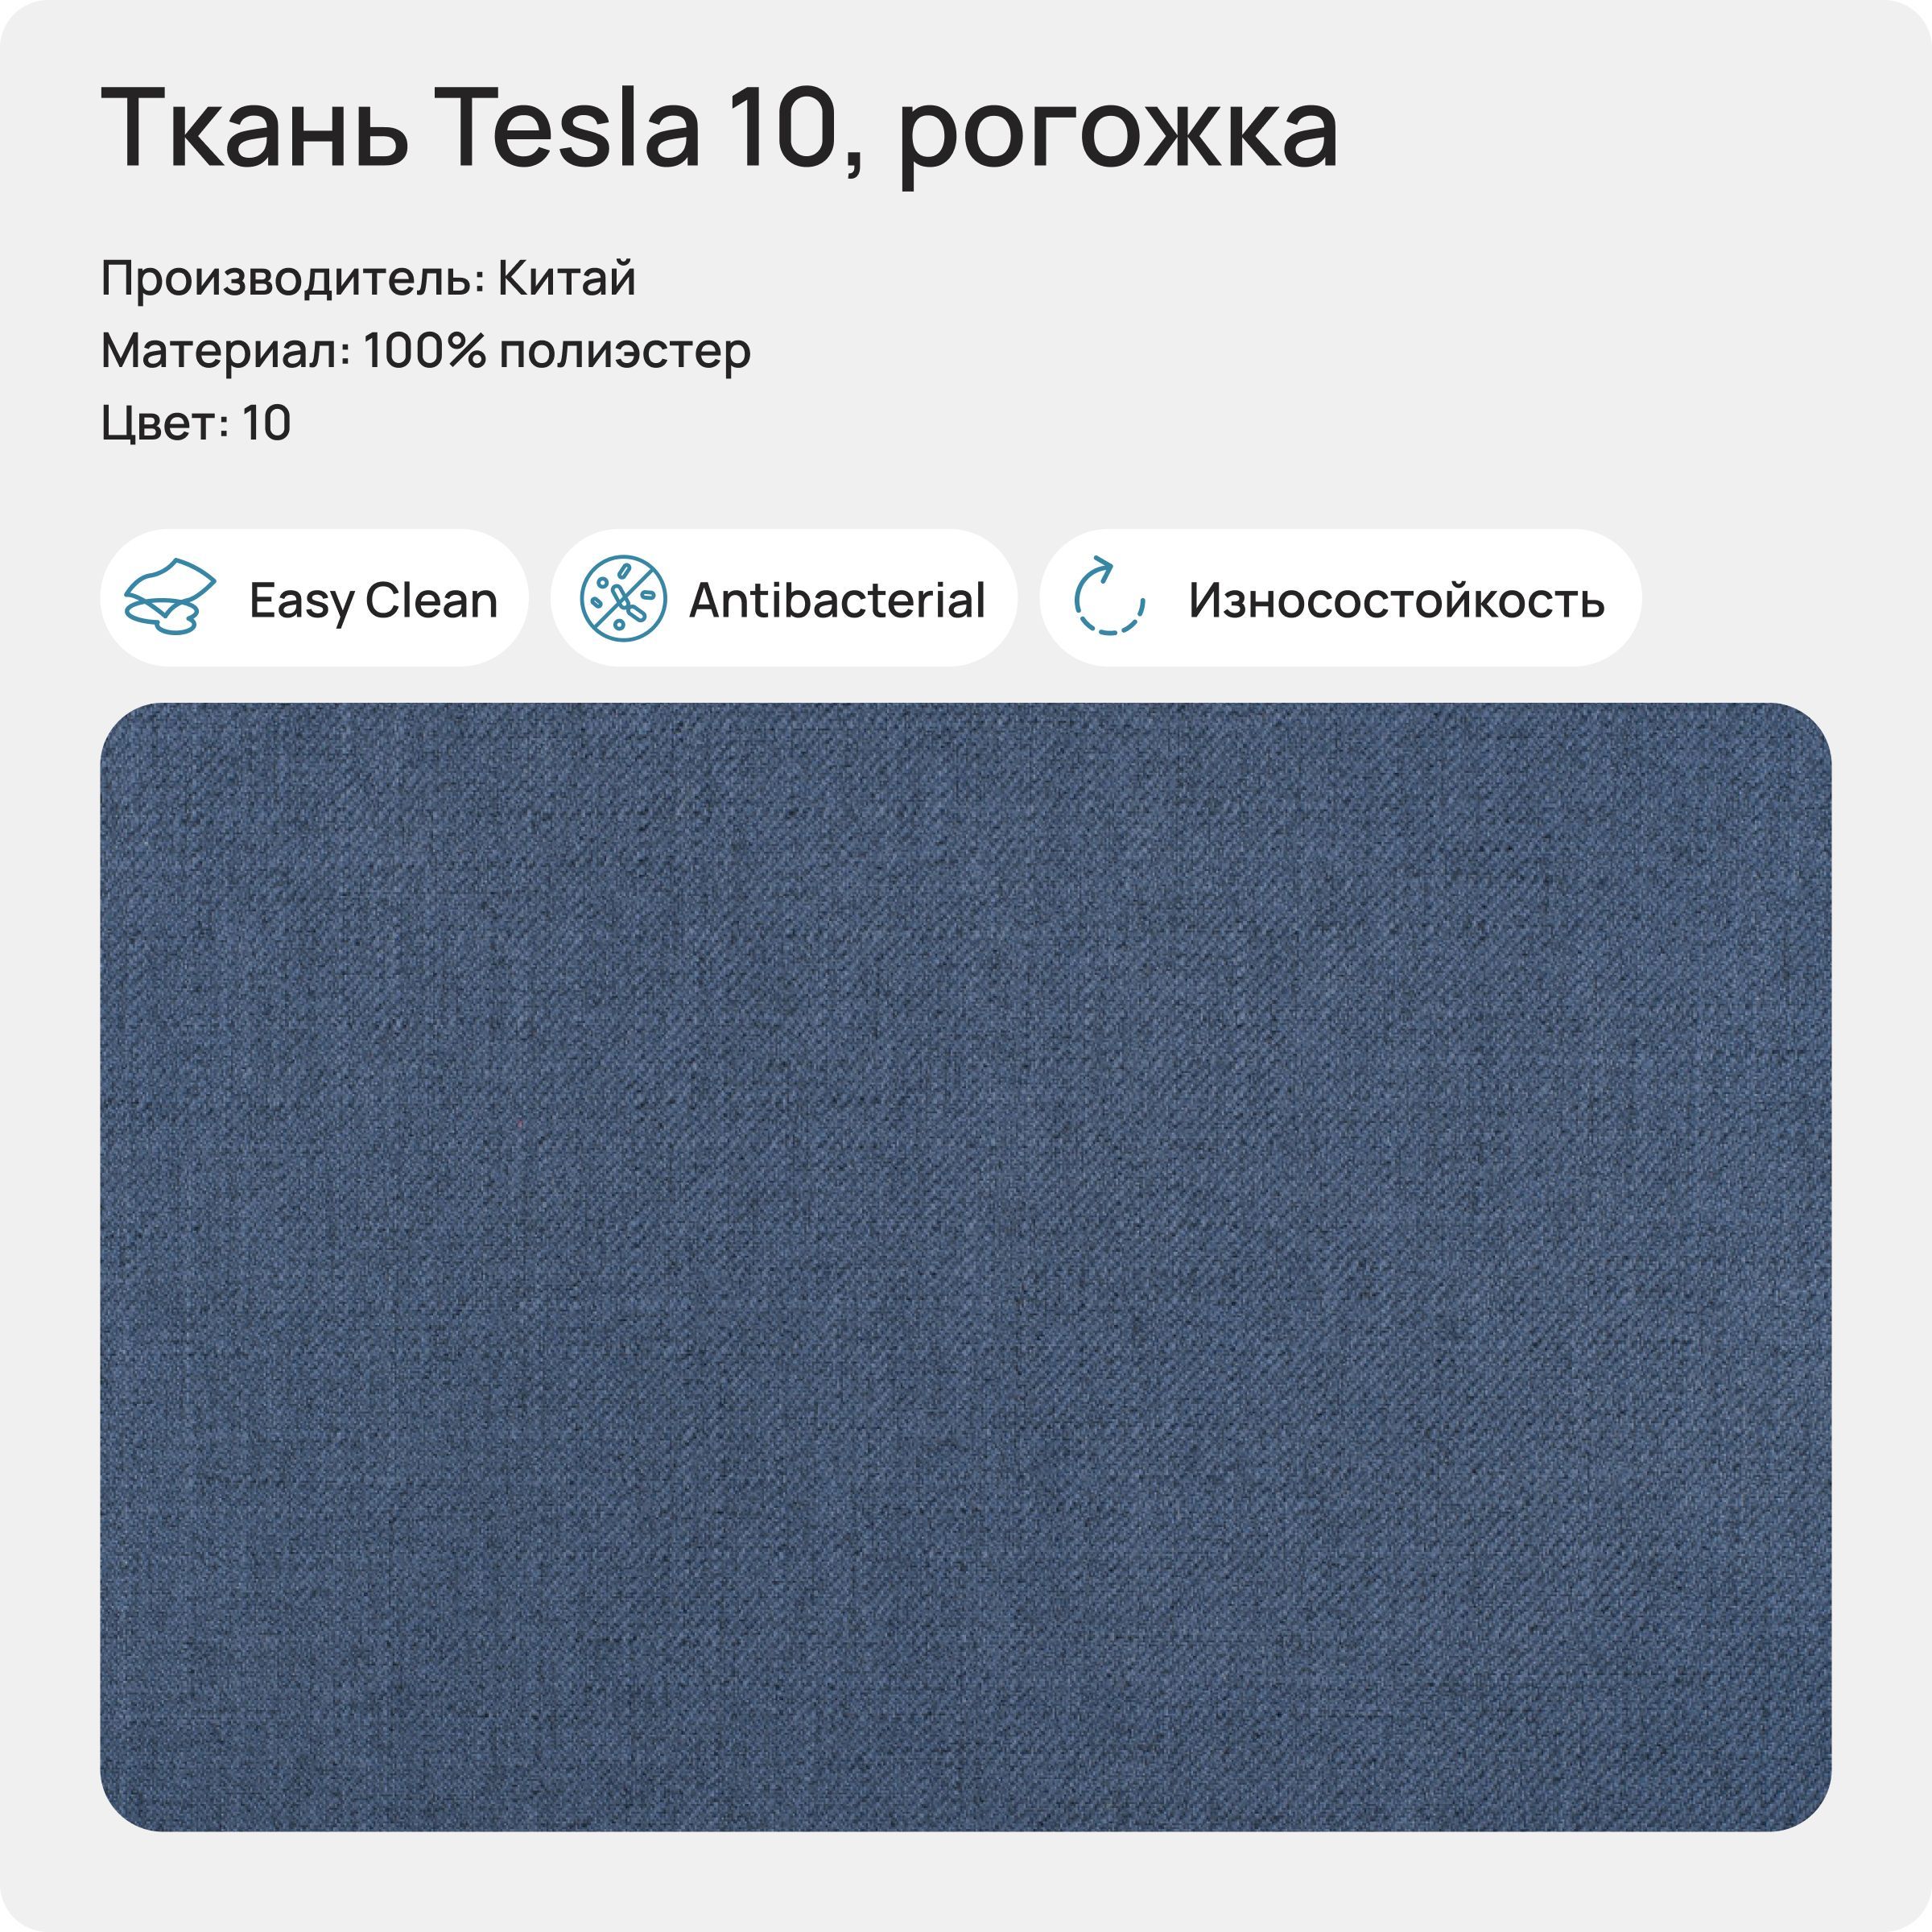Click the wear-resistance circular arrow icon
Image resolution: width=1932 pixels, height=1932 pixels.
click(x=1108, y=596)
